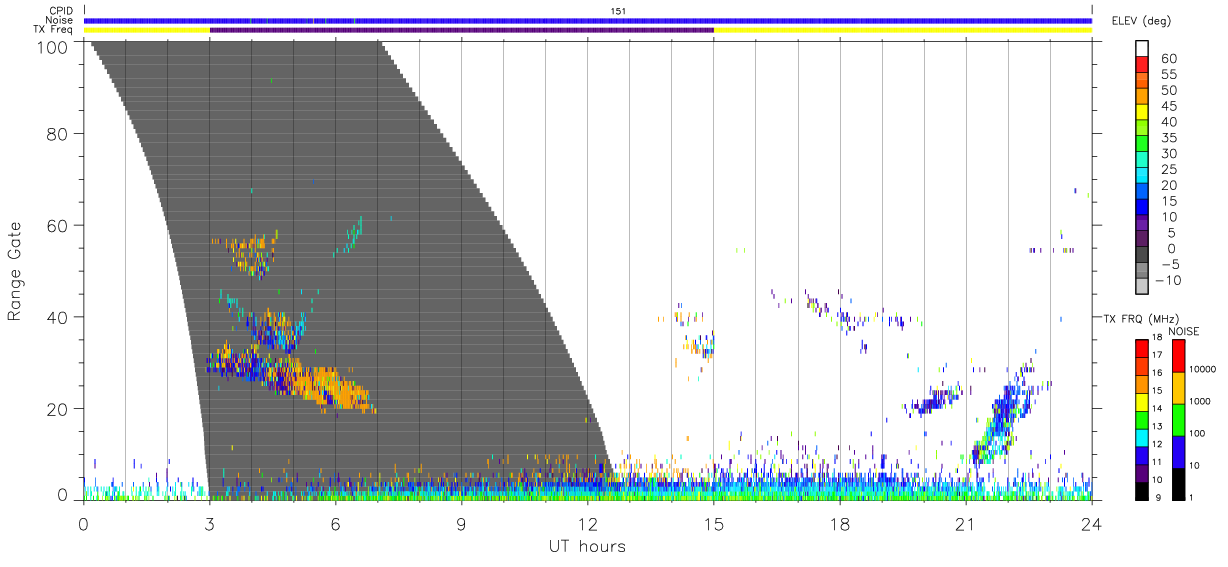The height and width of the screenshot is (567, 1228).
Task: Click the light gray bottom cap of ELEV colorbar
Action: coord(1141,287)
